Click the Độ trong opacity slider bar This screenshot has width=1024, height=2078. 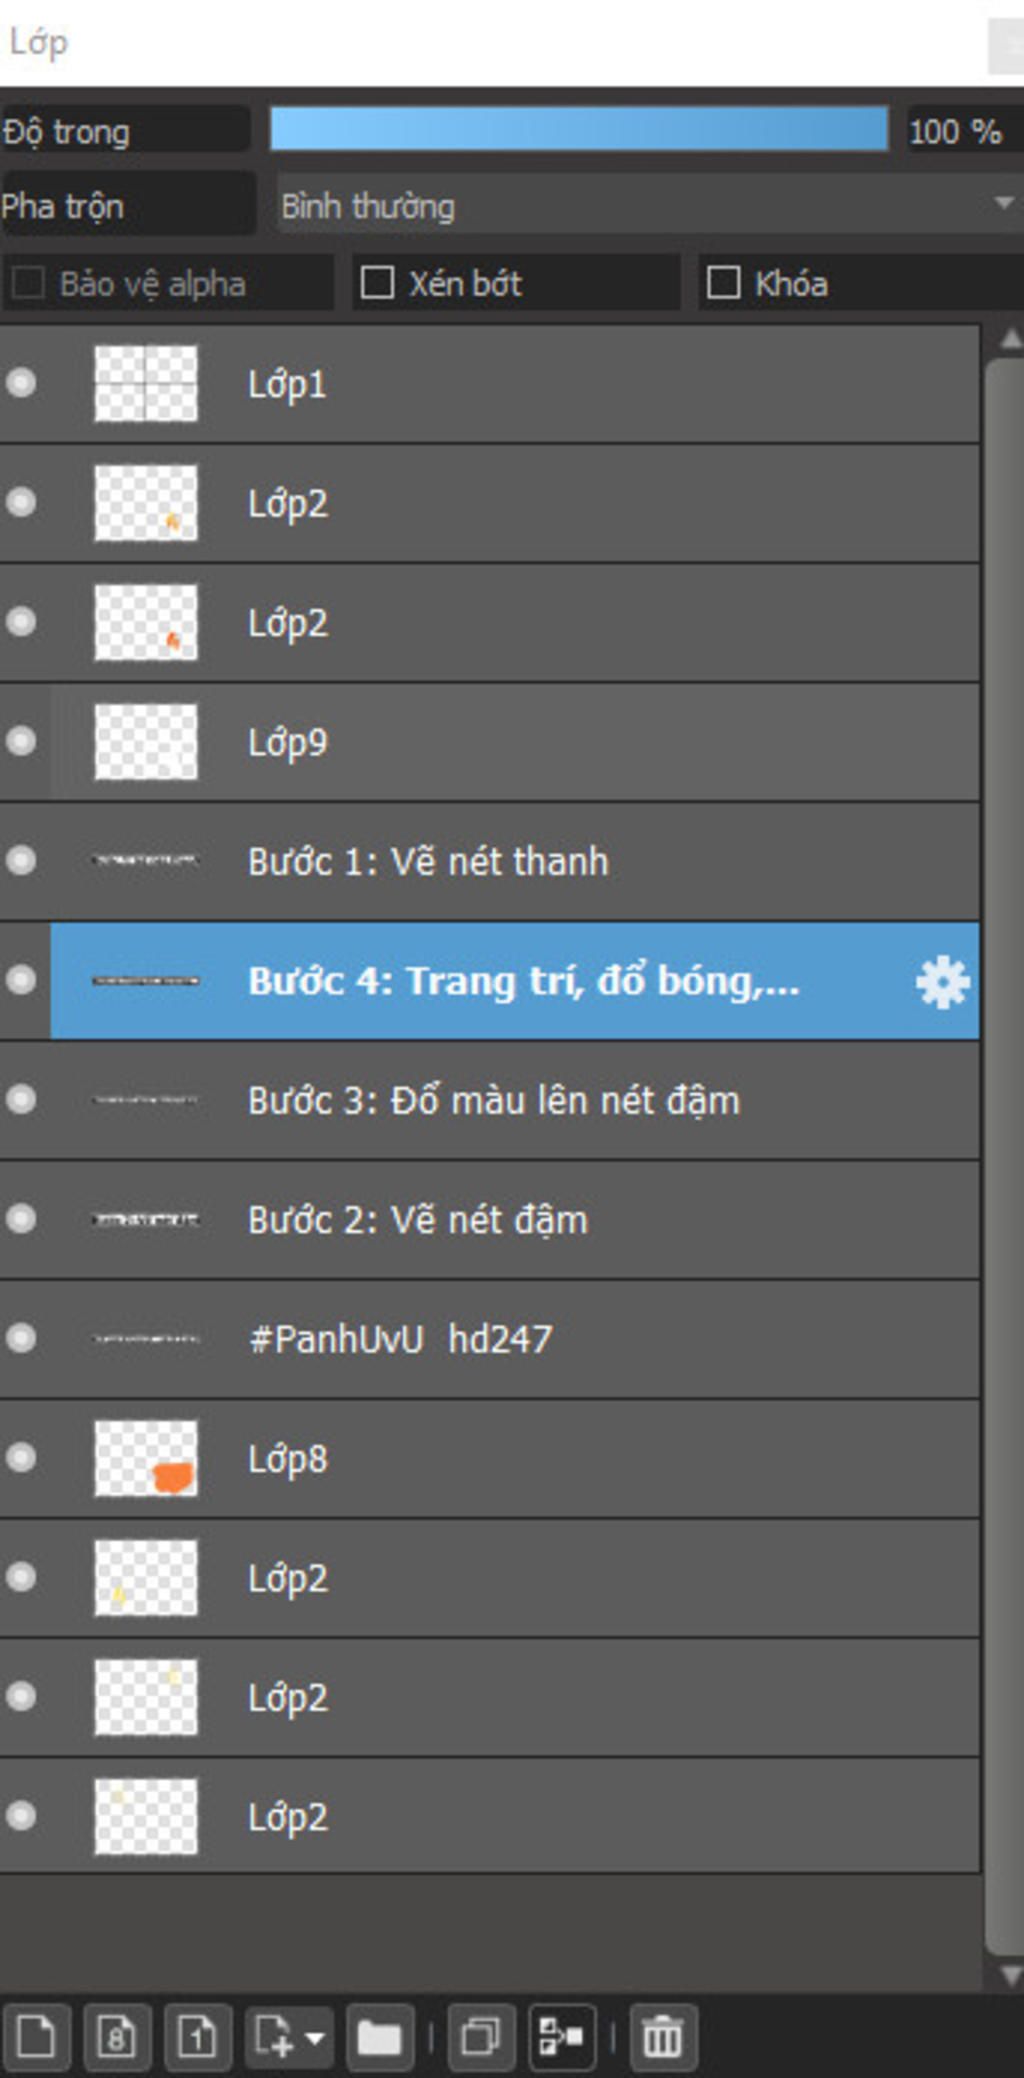tap(579, 130)
